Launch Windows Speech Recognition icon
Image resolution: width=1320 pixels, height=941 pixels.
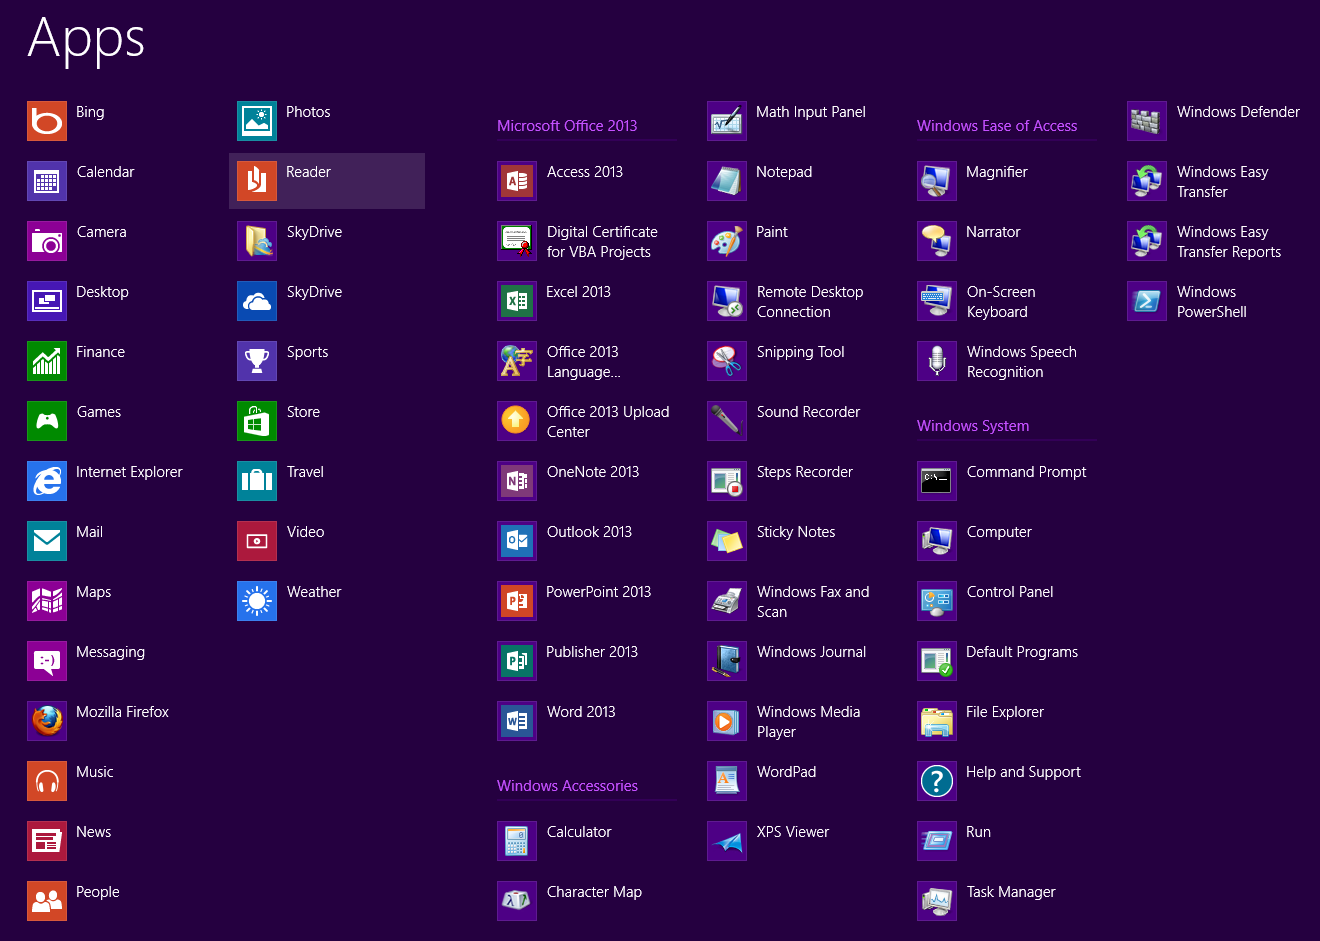tap(937, 361)
